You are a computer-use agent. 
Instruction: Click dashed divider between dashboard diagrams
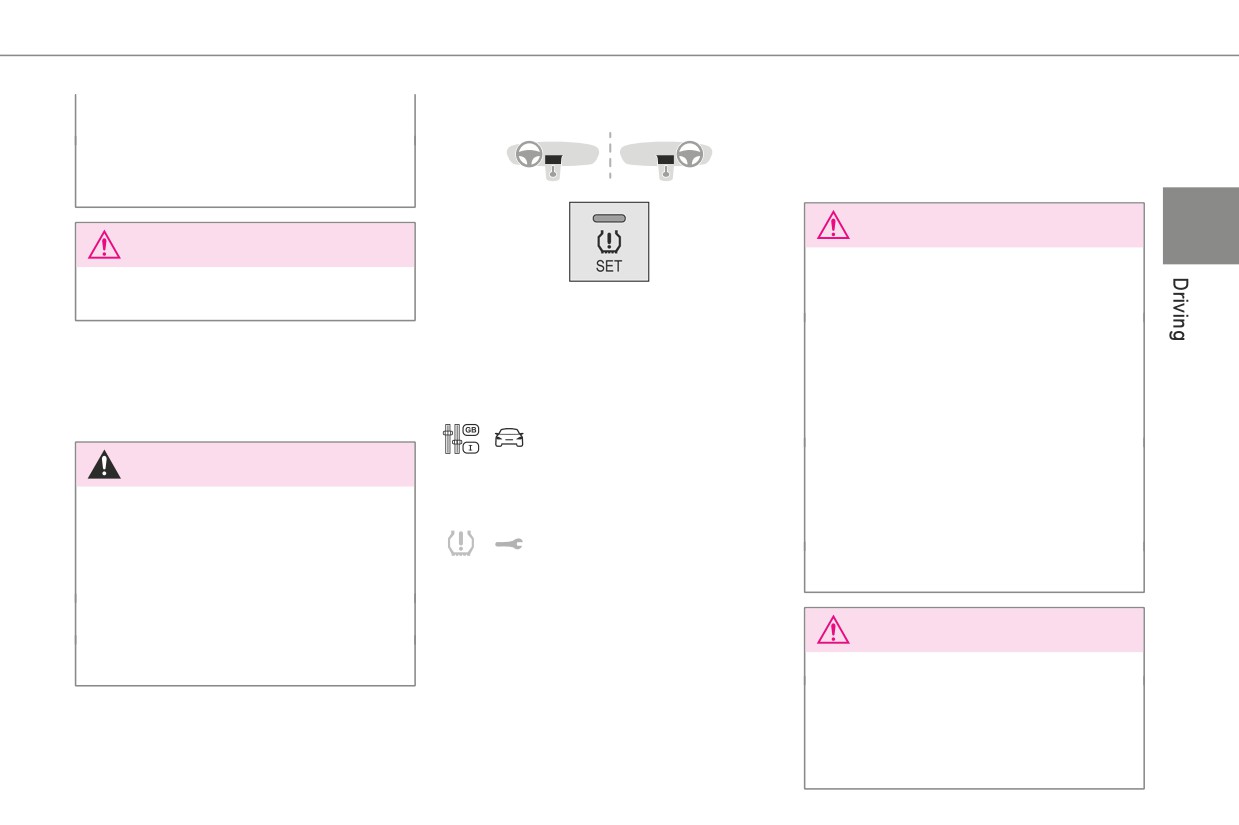coord(609,154)
